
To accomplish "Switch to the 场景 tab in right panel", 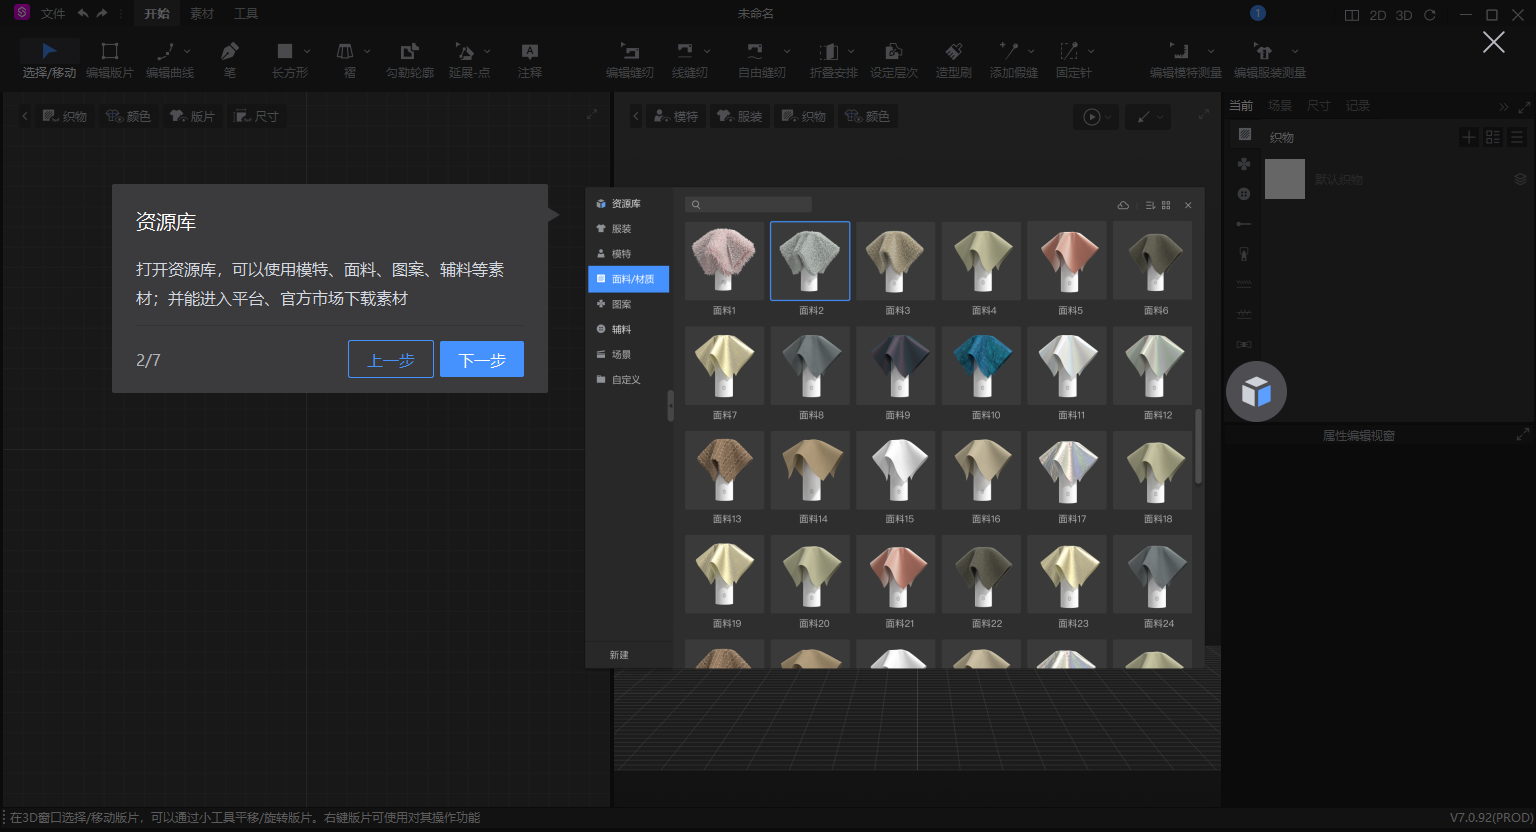I will pos(1280,104).
